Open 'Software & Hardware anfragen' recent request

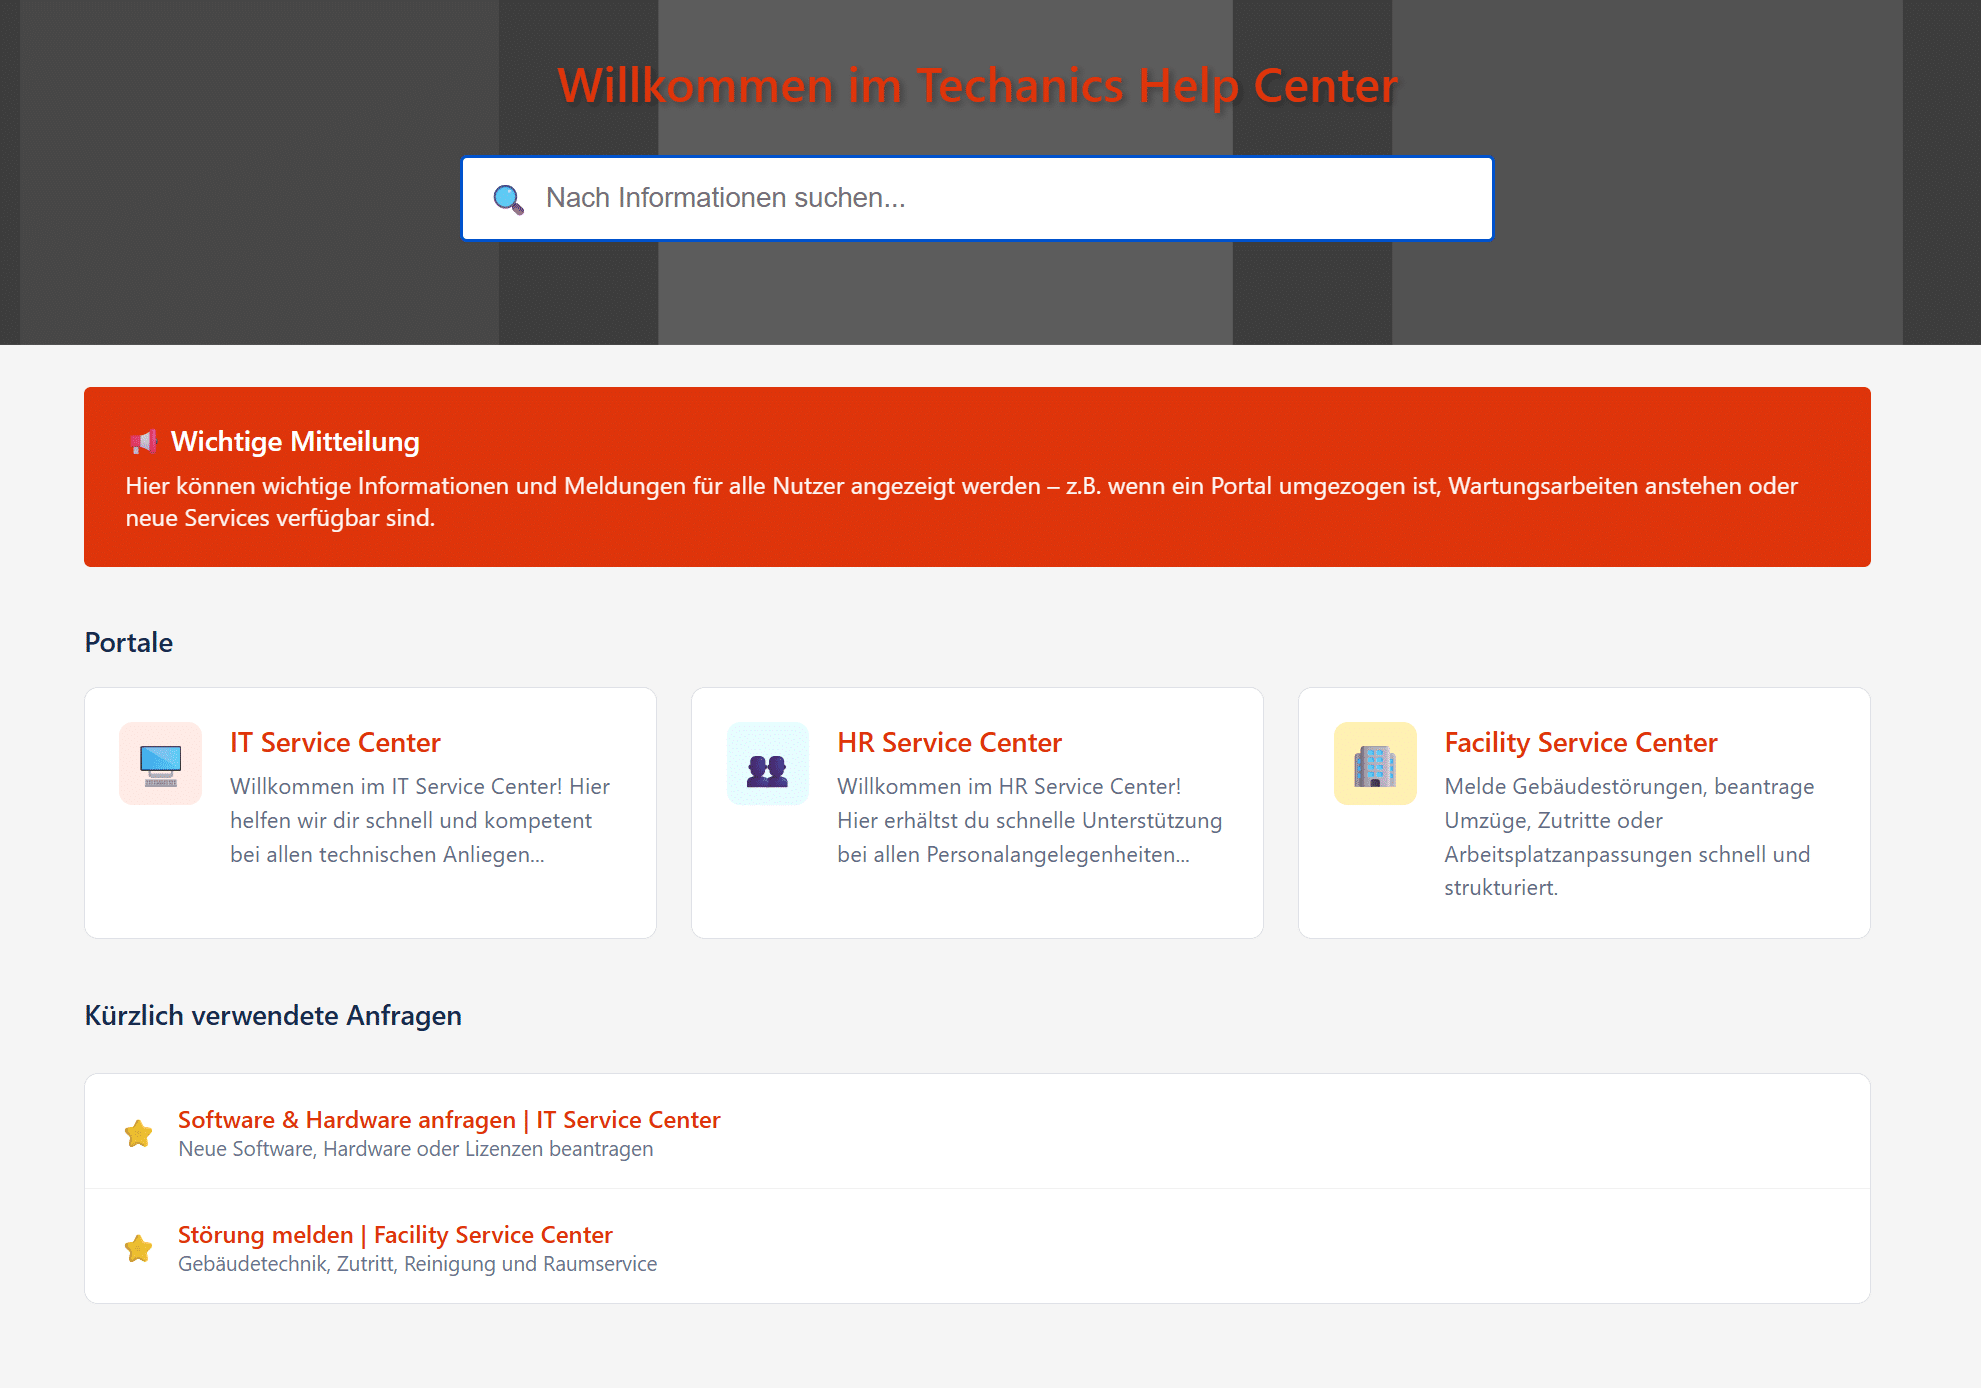click(449, 1119)
